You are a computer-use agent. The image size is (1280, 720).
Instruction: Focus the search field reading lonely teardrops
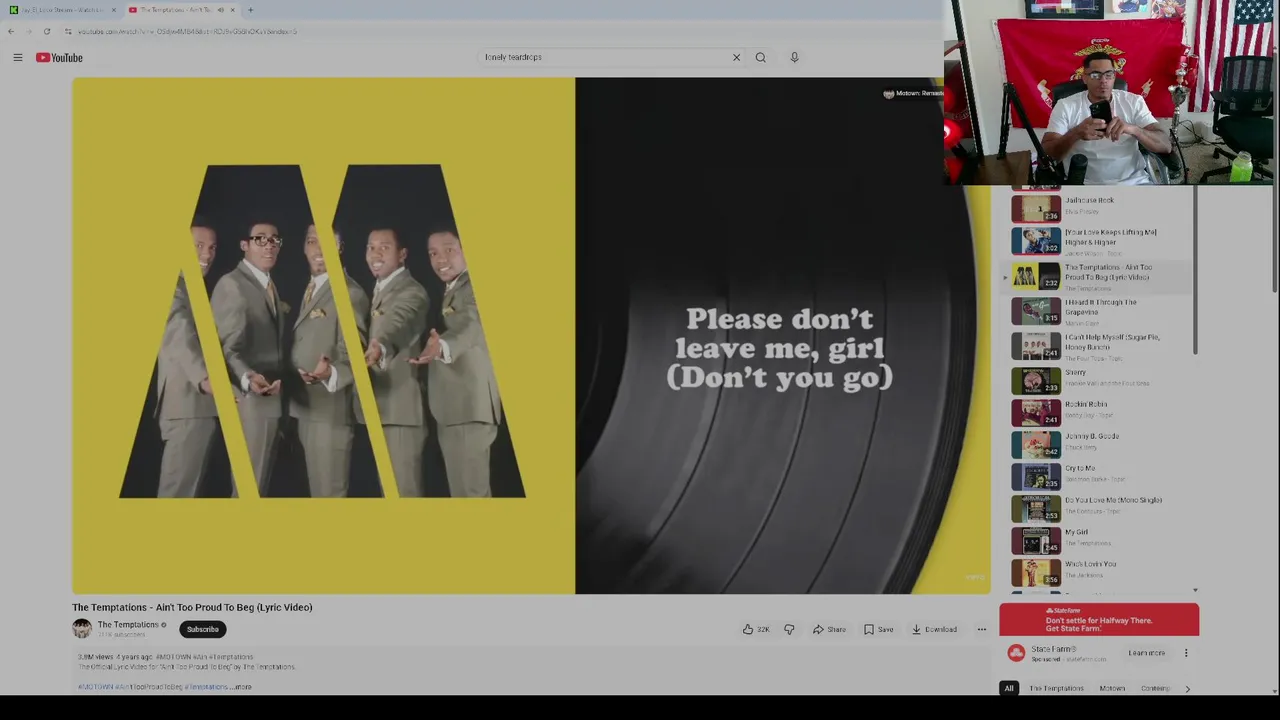point(605,57)
